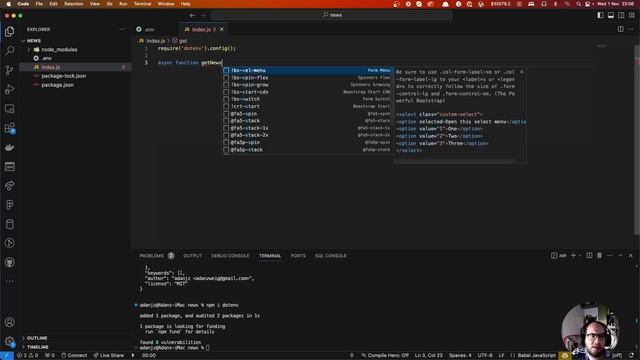Select the !bs-spin-flex suggestion
This screenshot has width=640, height=360.
(x=308, y=78)
